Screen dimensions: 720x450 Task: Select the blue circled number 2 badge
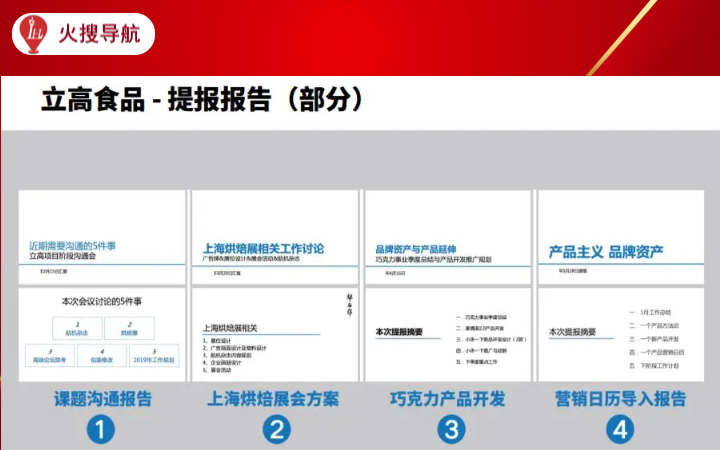click(276, 430)
